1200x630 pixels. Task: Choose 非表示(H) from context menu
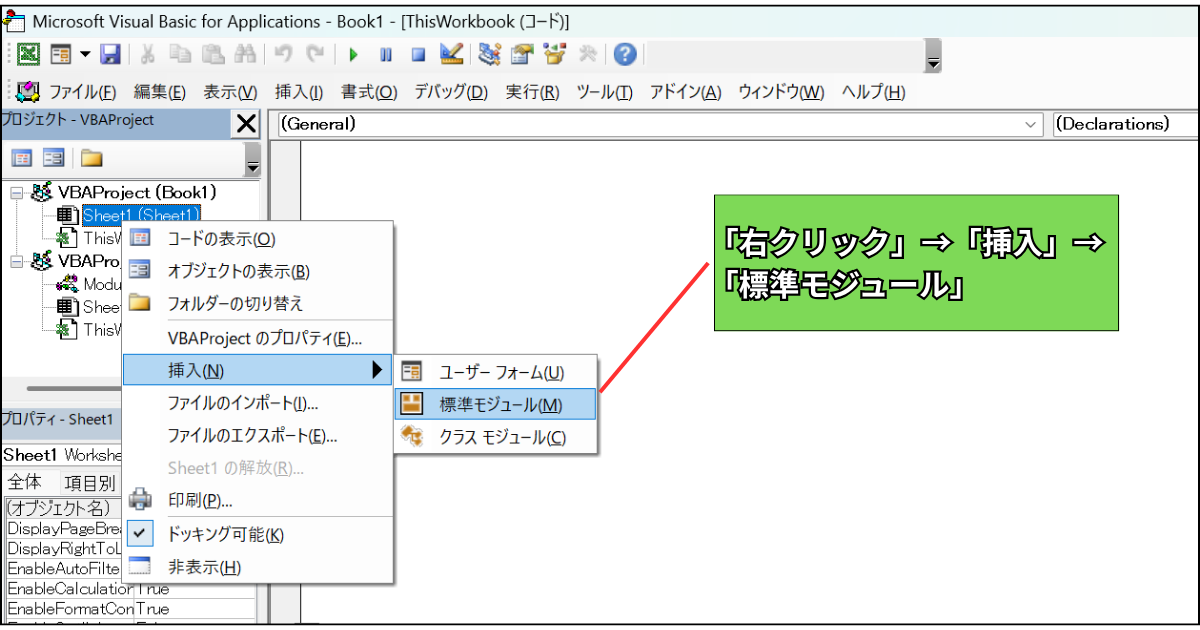[258, 567]
